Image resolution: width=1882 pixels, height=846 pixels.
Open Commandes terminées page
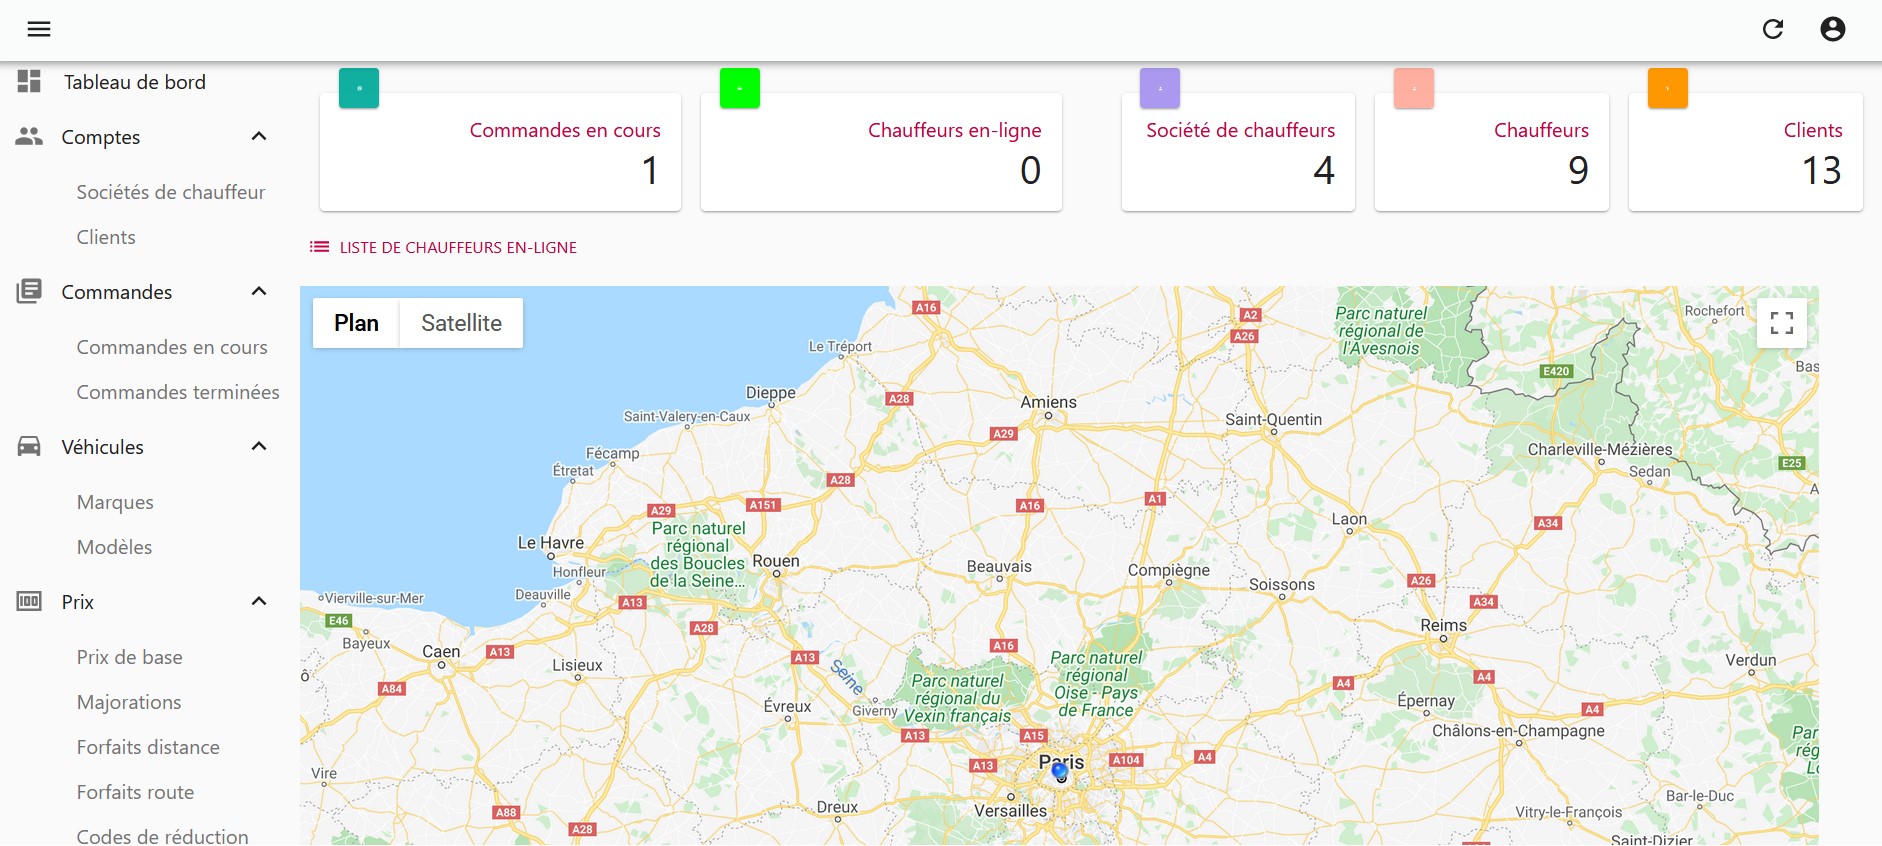[178, 392]
